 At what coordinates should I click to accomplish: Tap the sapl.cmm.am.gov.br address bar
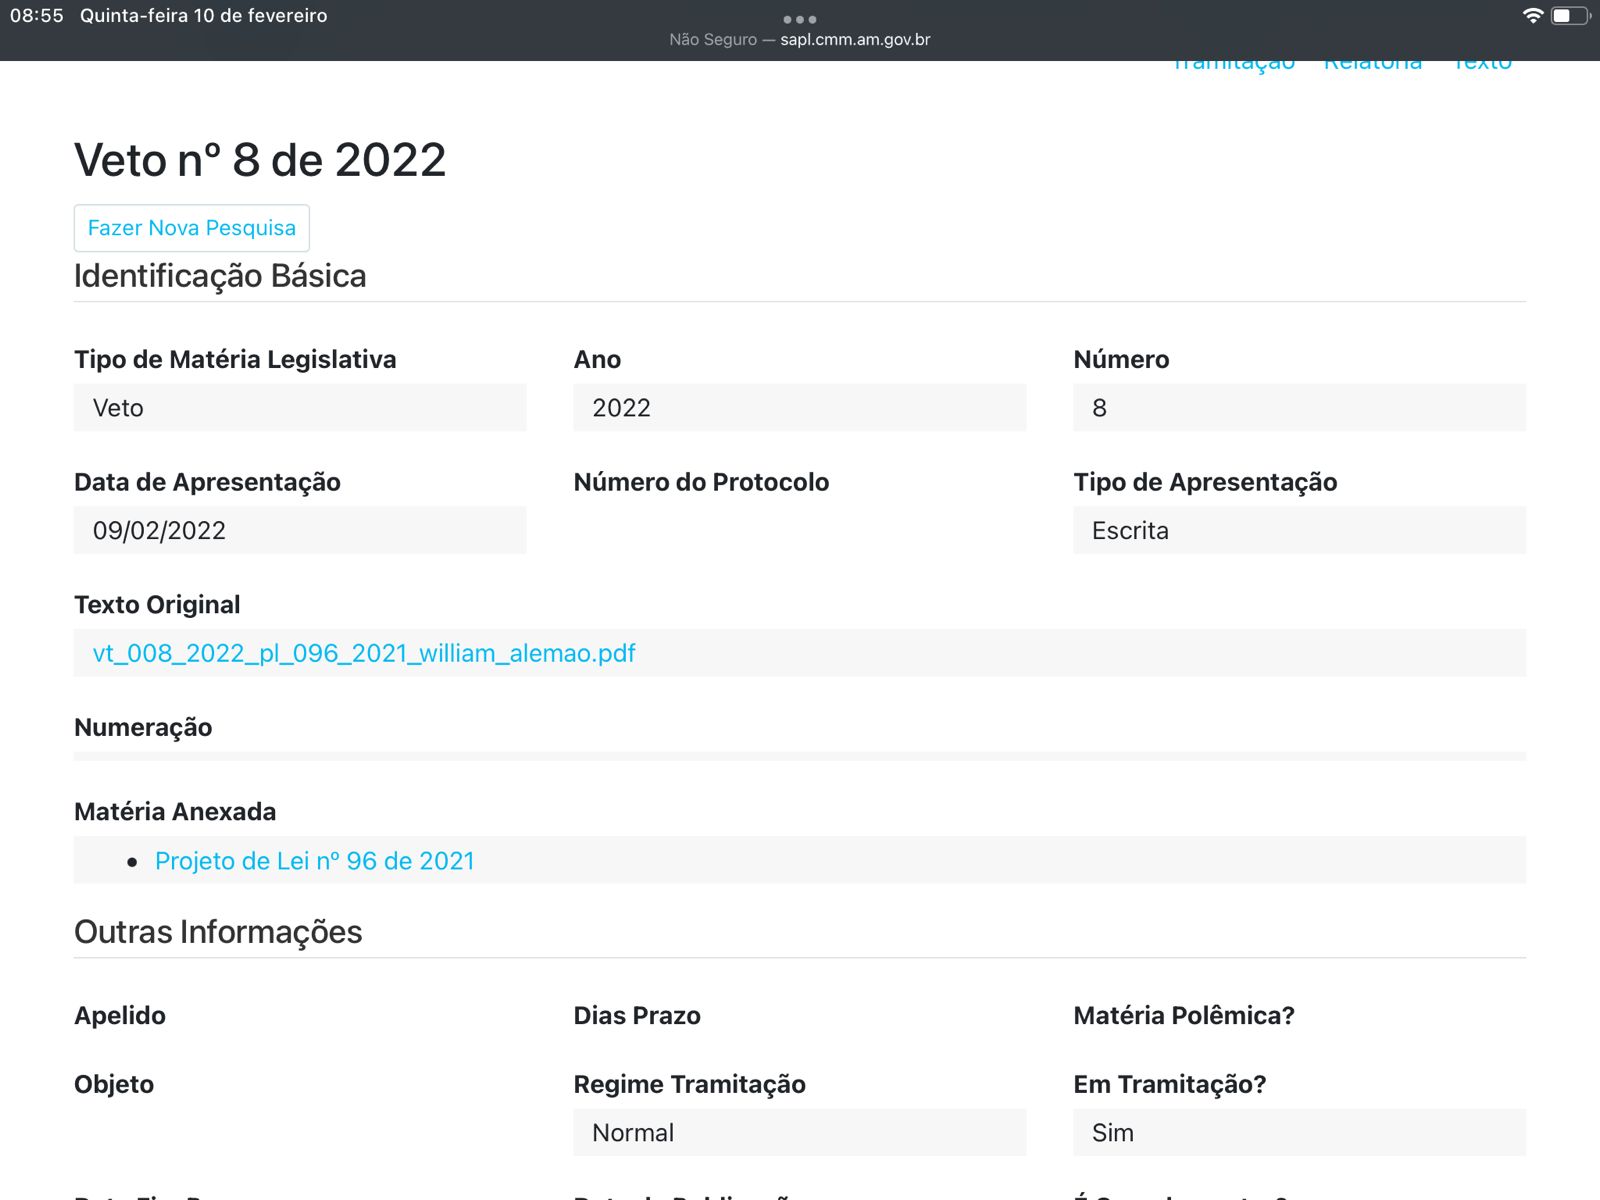coord(854,40)
